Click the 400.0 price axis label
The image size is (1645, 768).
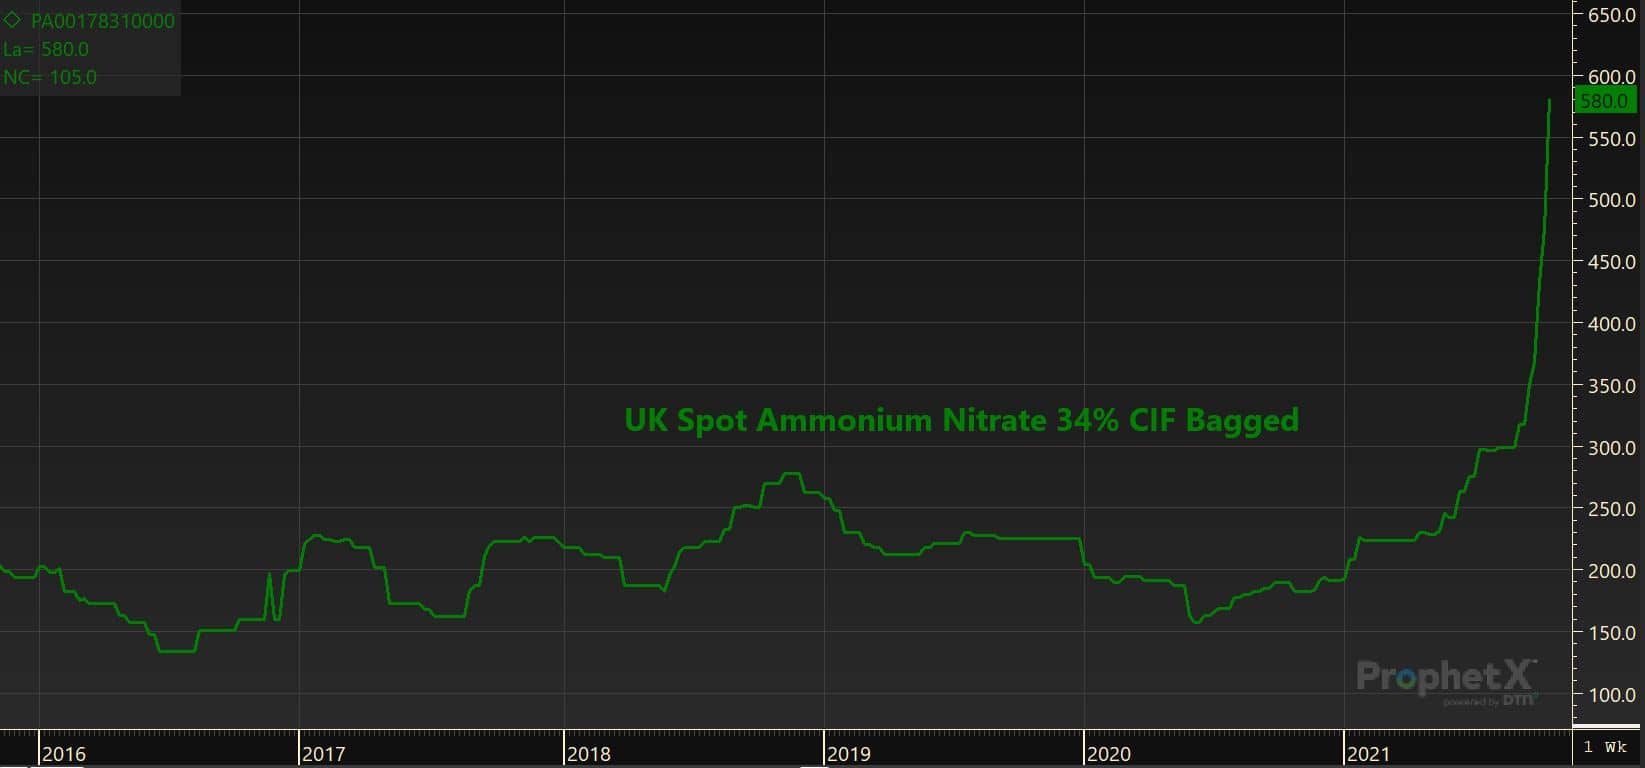(1612, 324)
